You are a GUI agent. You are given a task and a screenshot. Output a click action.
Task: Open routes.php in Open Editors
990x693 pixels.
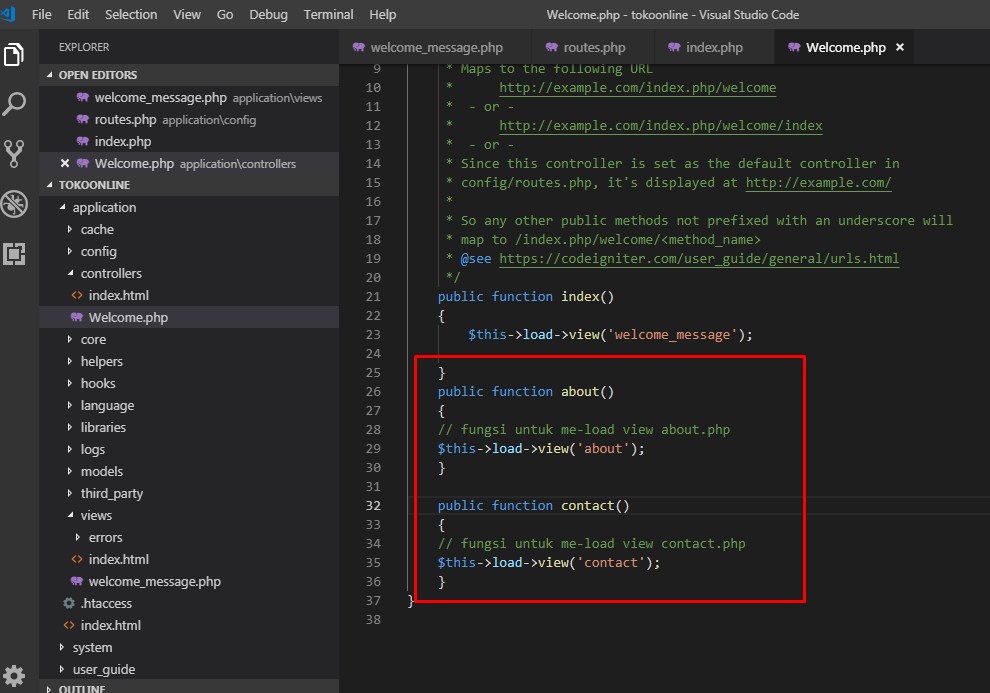[189, 119]
